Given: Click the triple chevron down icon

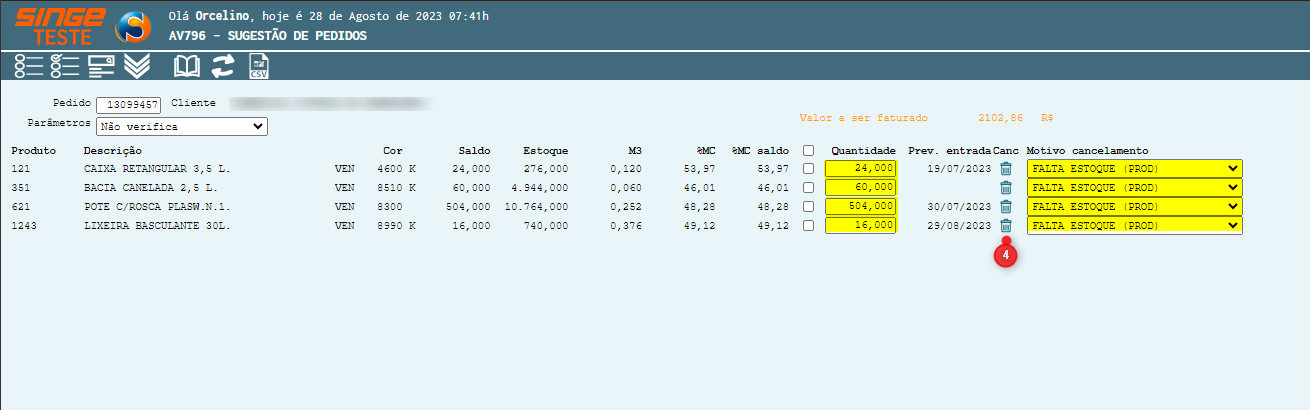Looking at the screenshot, I should click(137, 66).
